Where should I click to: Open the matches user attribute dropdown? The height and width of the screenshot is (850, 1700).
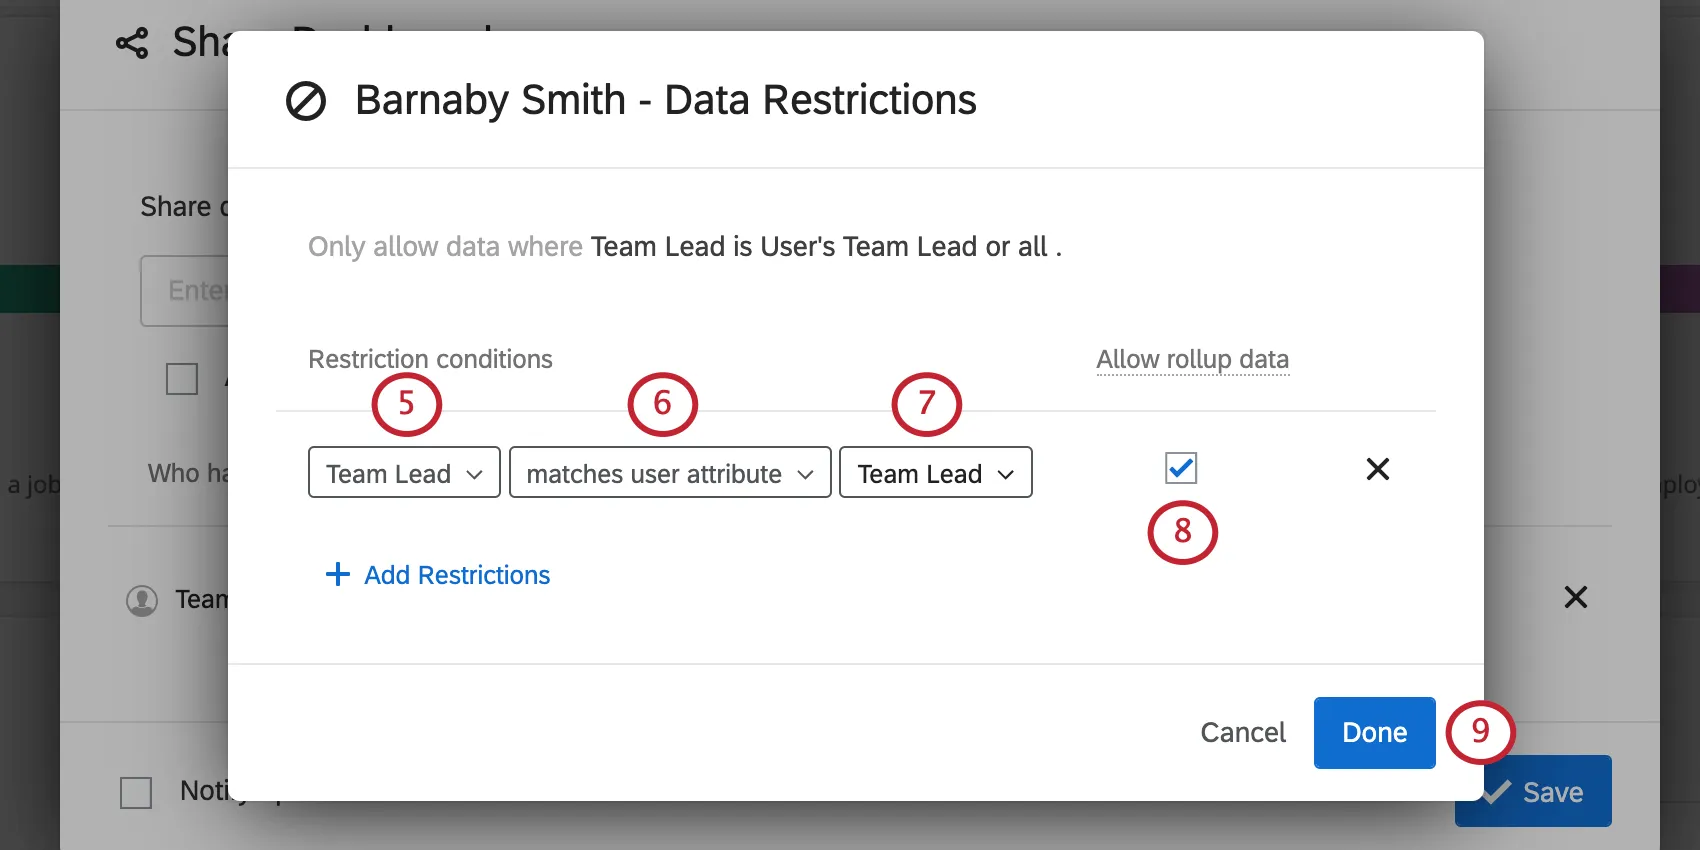click(670, 473)
